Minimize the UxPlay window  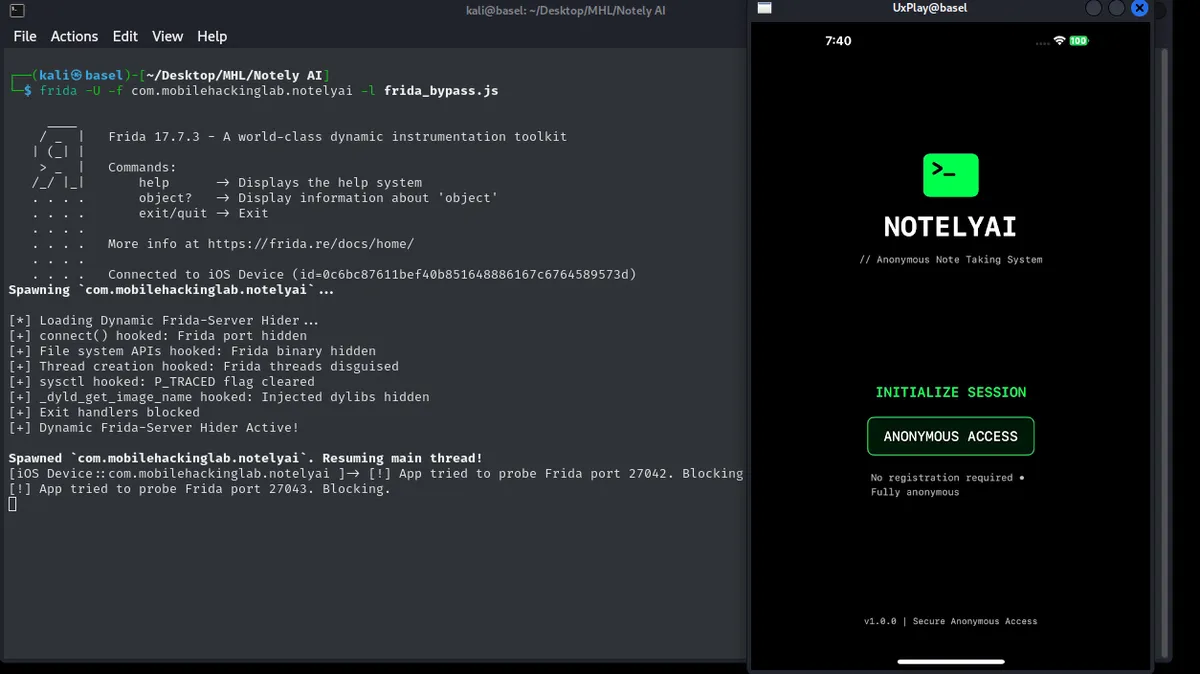tap(1093, 8)
